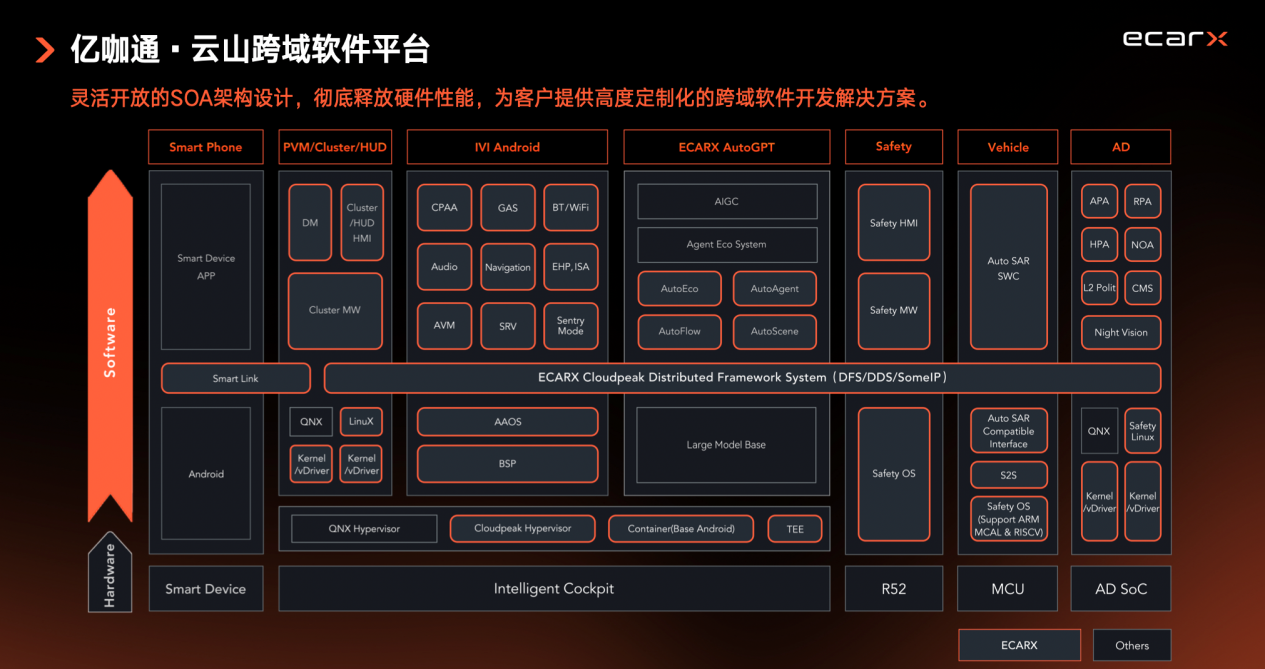Click the Others legend box
The width and height of the screenshot is (1265, 669).
coord(1132,645)
